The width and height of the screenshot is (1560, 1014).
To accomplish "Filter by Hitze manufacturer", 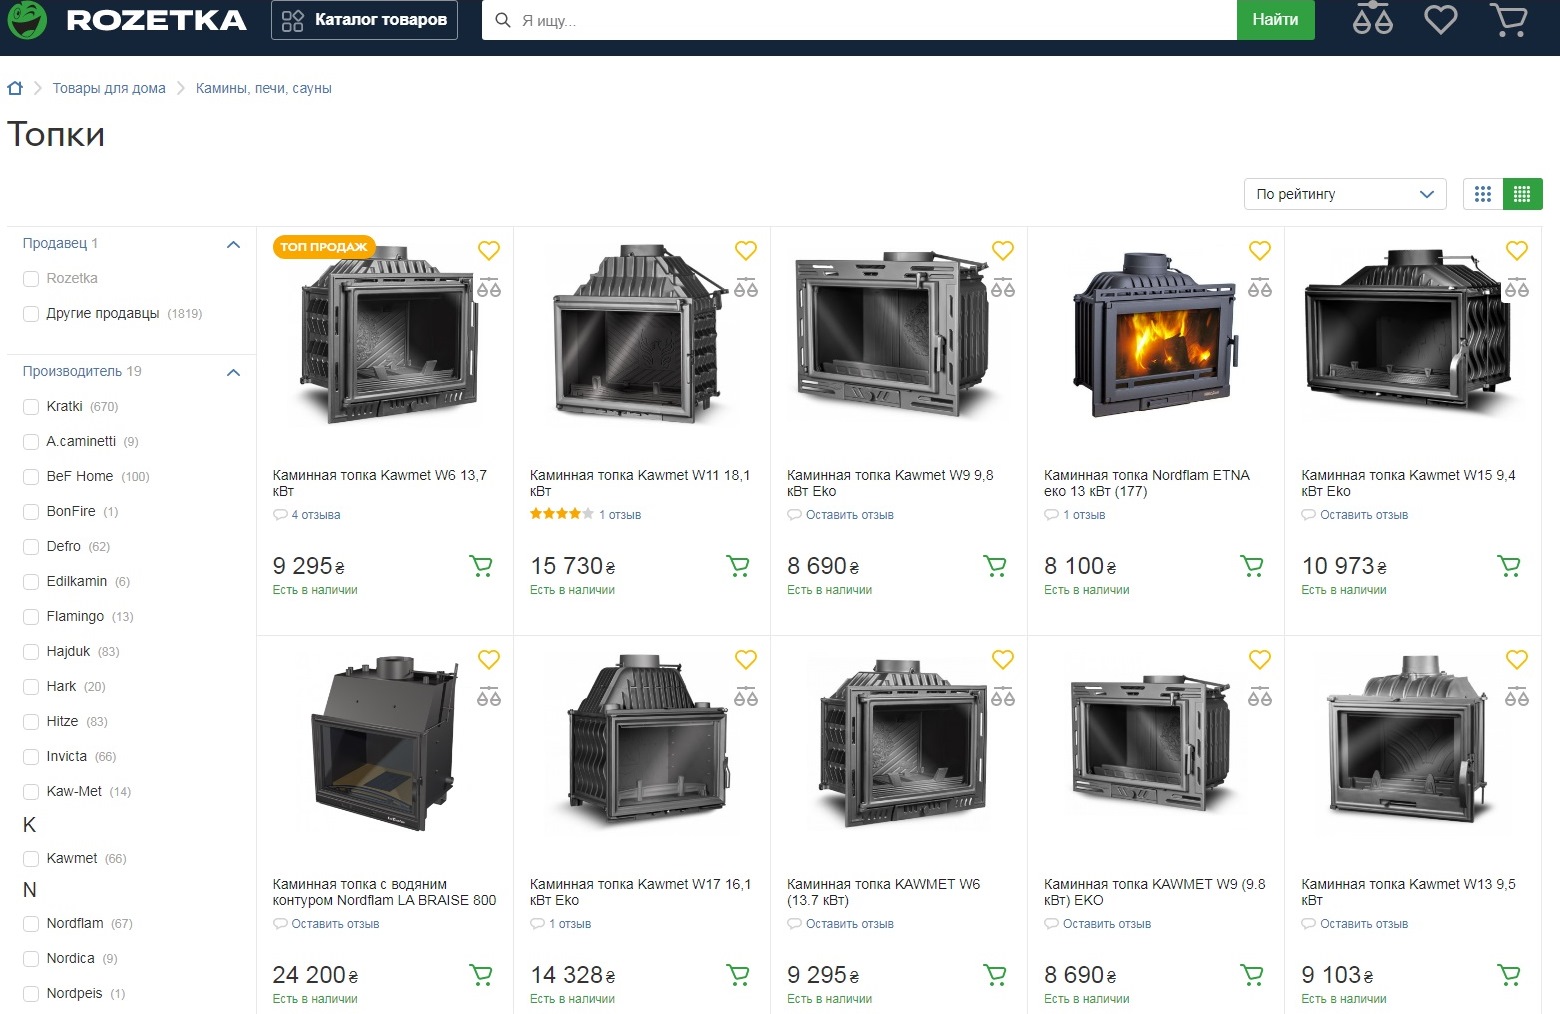I will click(31, 722).
